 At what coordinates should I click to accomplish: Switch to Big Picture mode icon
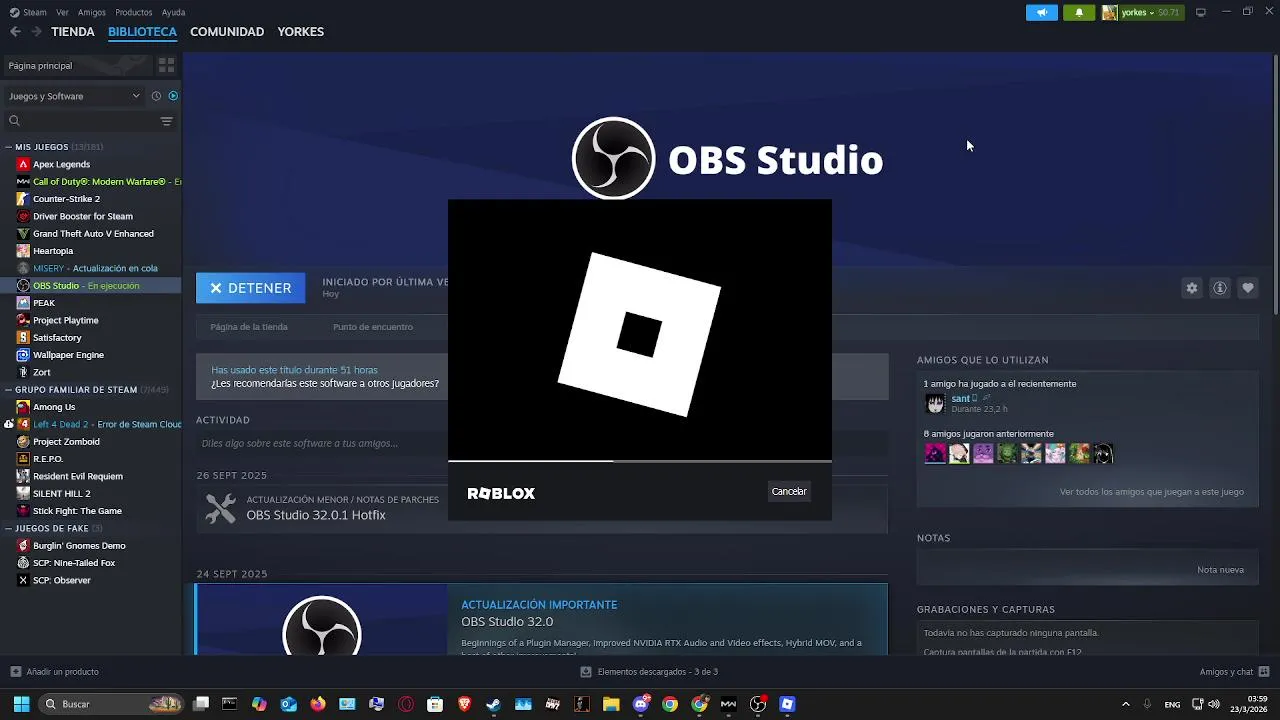click(1201, 12)
